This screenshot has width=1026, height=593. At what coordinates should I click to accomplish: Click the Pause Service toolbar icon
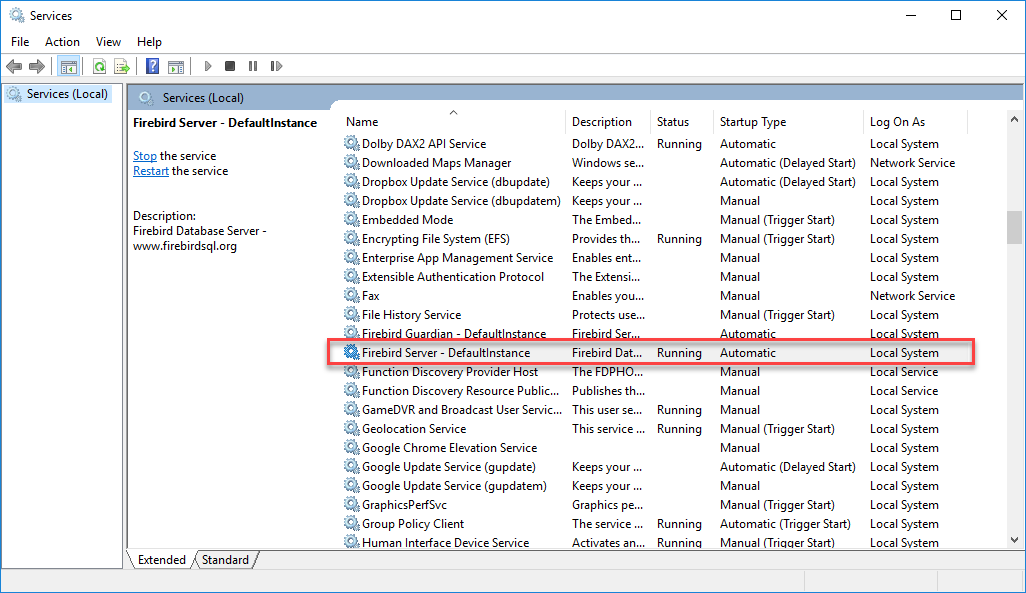click(252, 66)
